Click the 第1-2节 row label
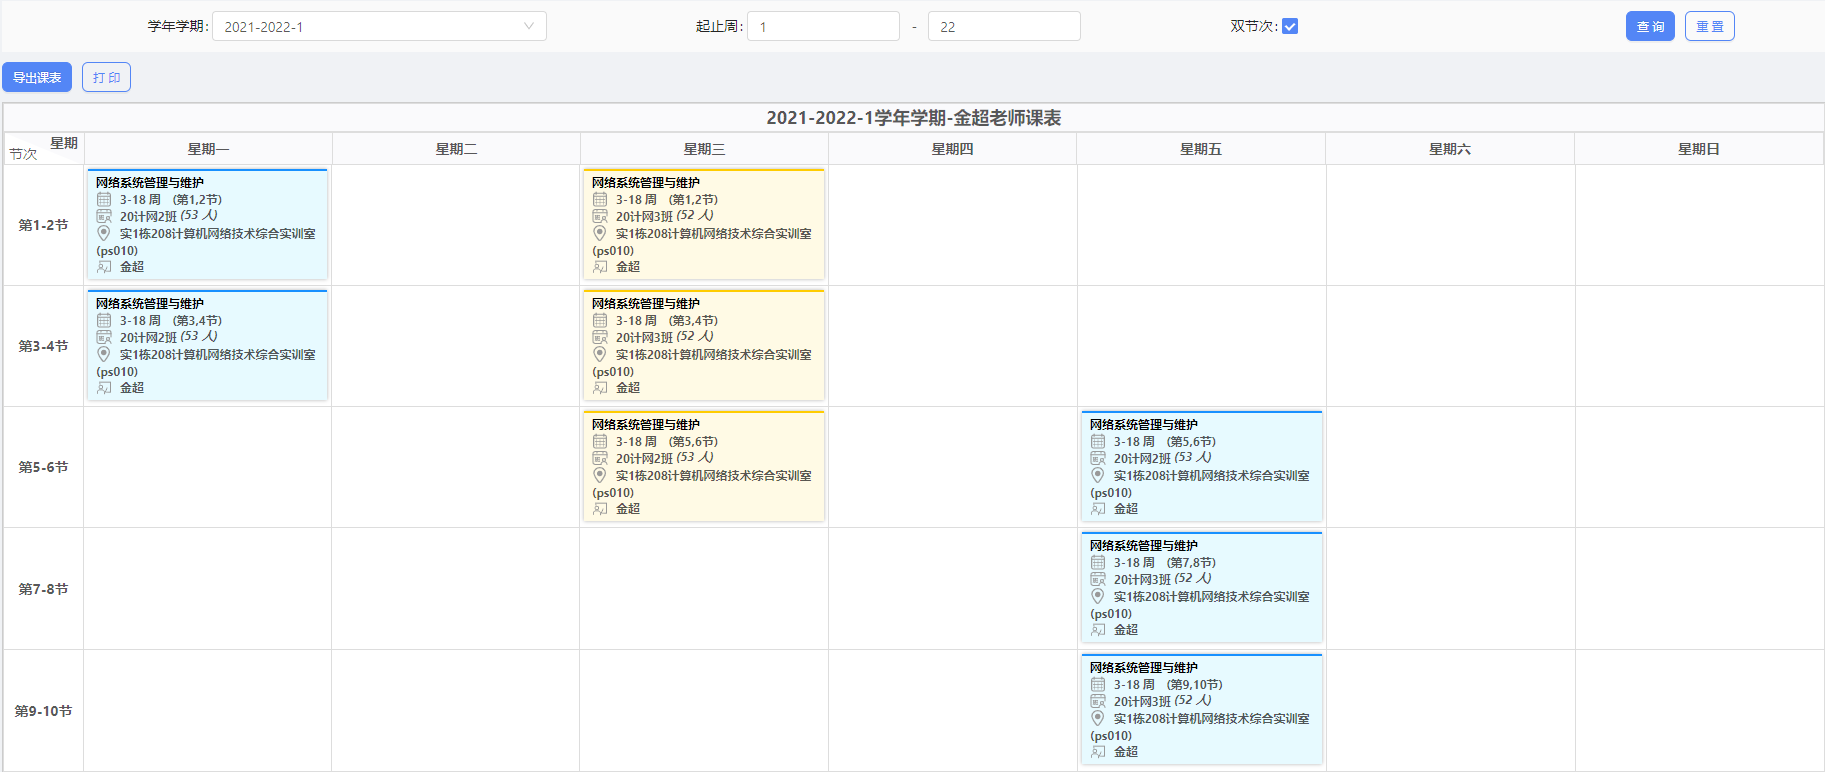The width and height of the screenshot is (1825, 772). [x=43, y=225]
